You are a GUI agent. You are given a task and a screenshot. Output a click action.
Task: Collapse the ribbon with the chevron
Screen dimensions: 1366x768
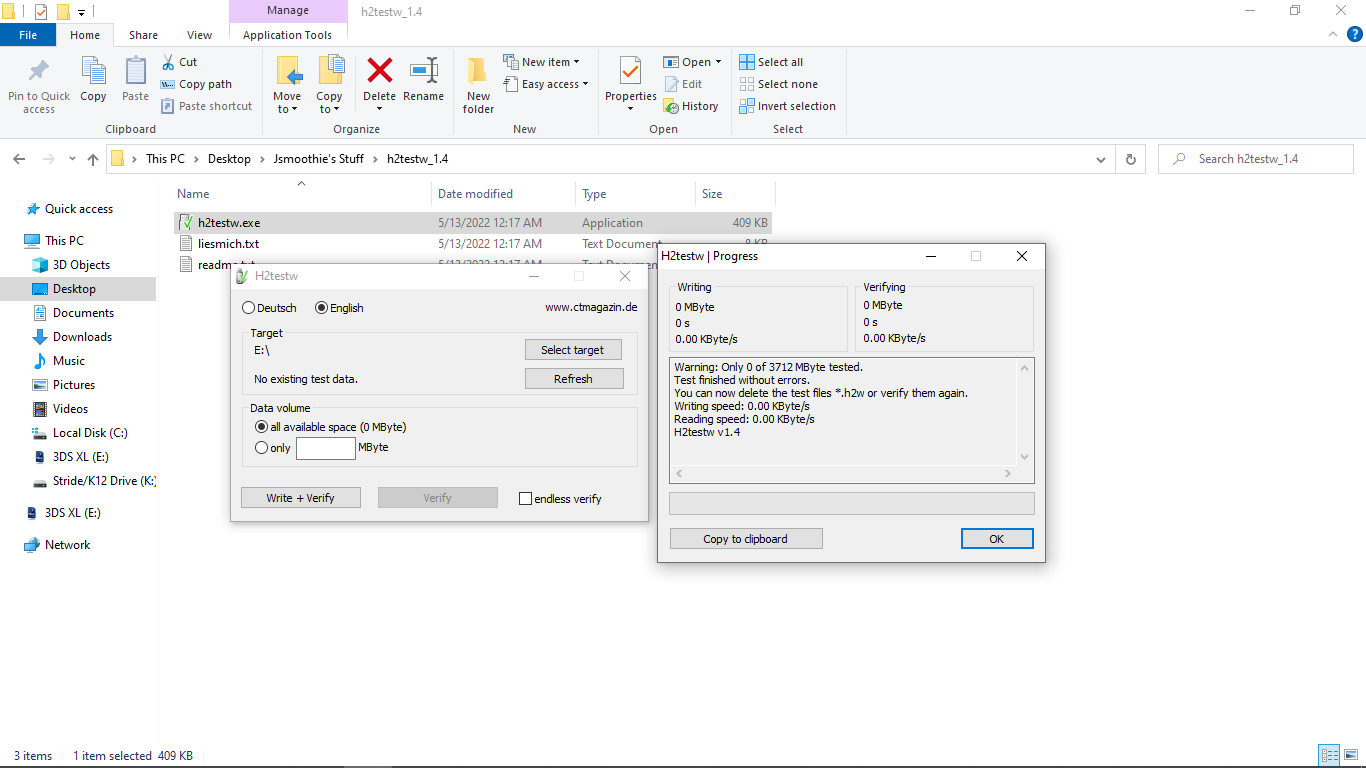1332,34
